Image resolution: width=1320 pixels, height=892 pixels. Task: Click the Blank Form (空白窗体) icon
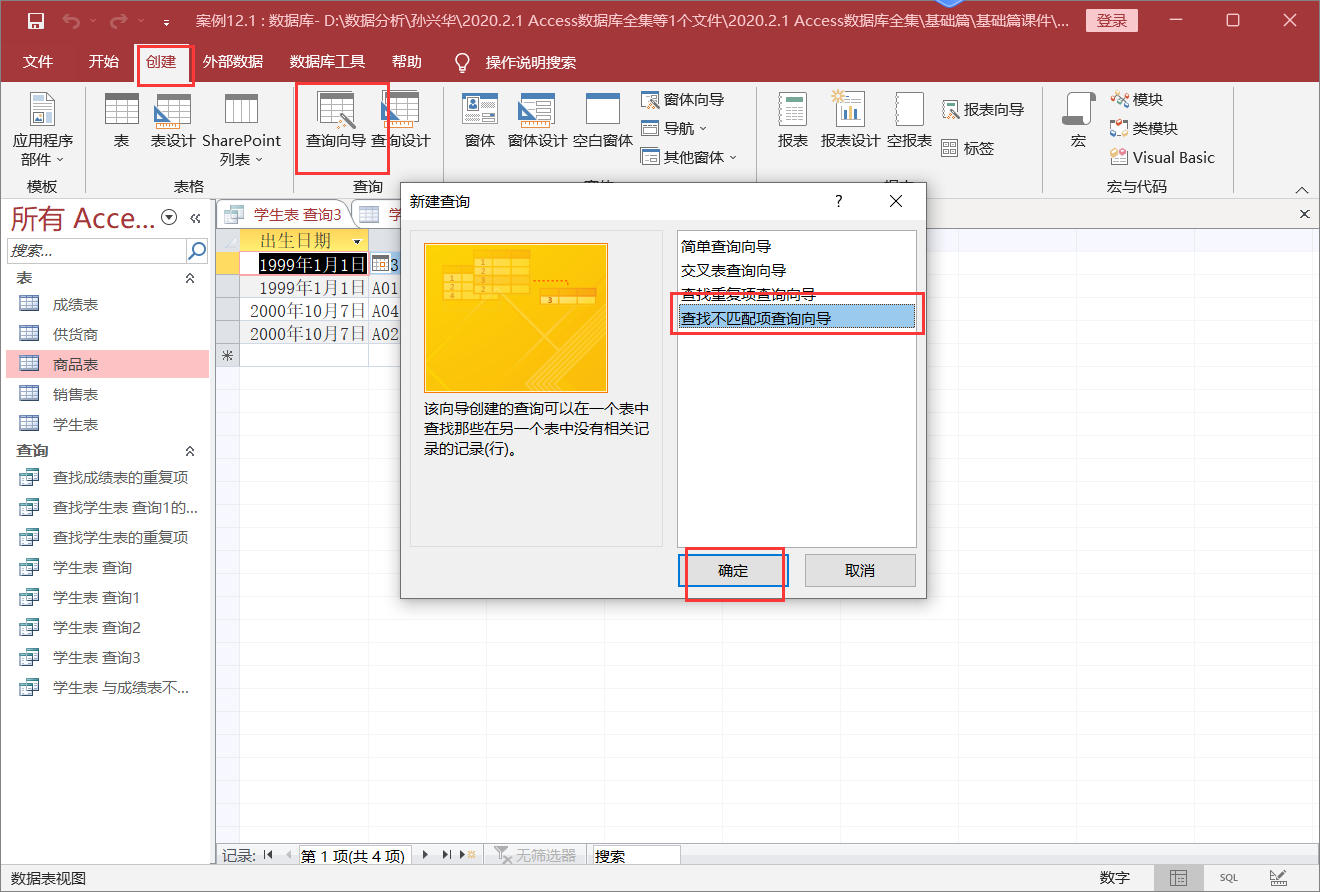click(603, 121)
